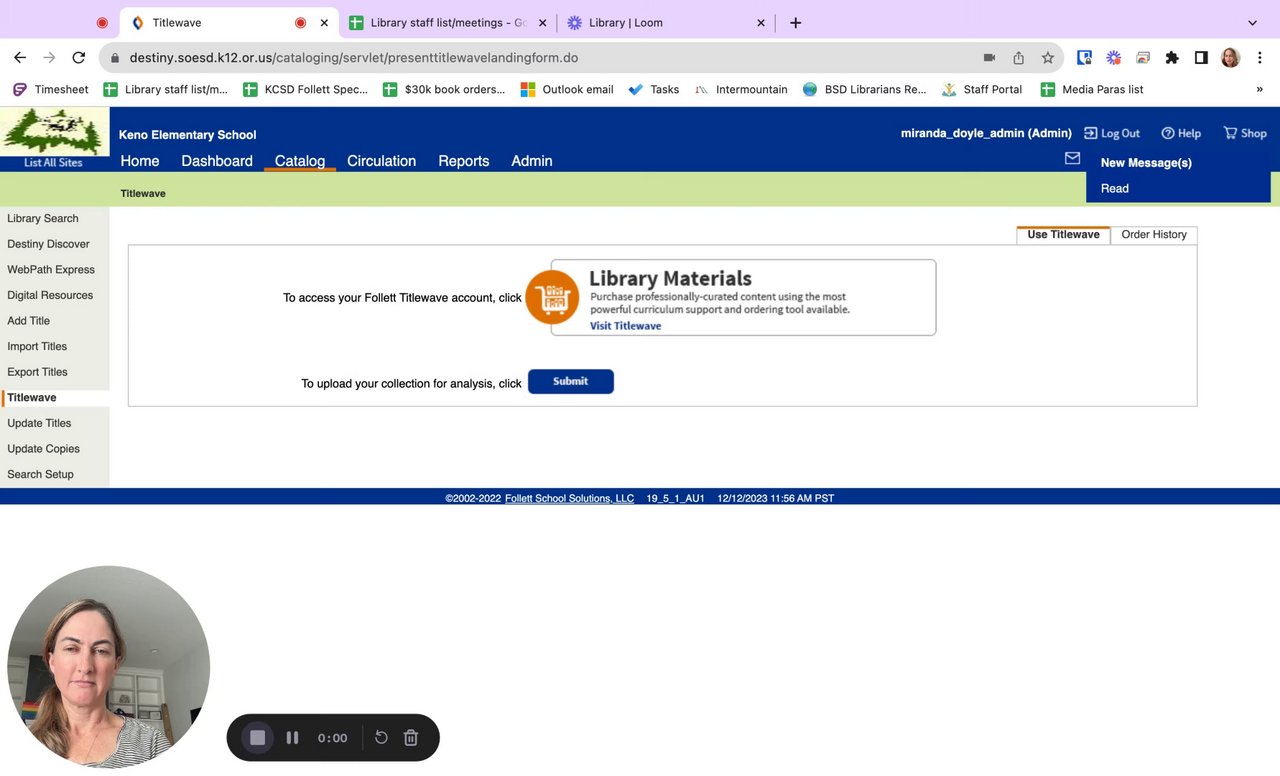1280x776 pixels.
Task: Open Destiny Discover in the sidebar
Action: (48, 244)
